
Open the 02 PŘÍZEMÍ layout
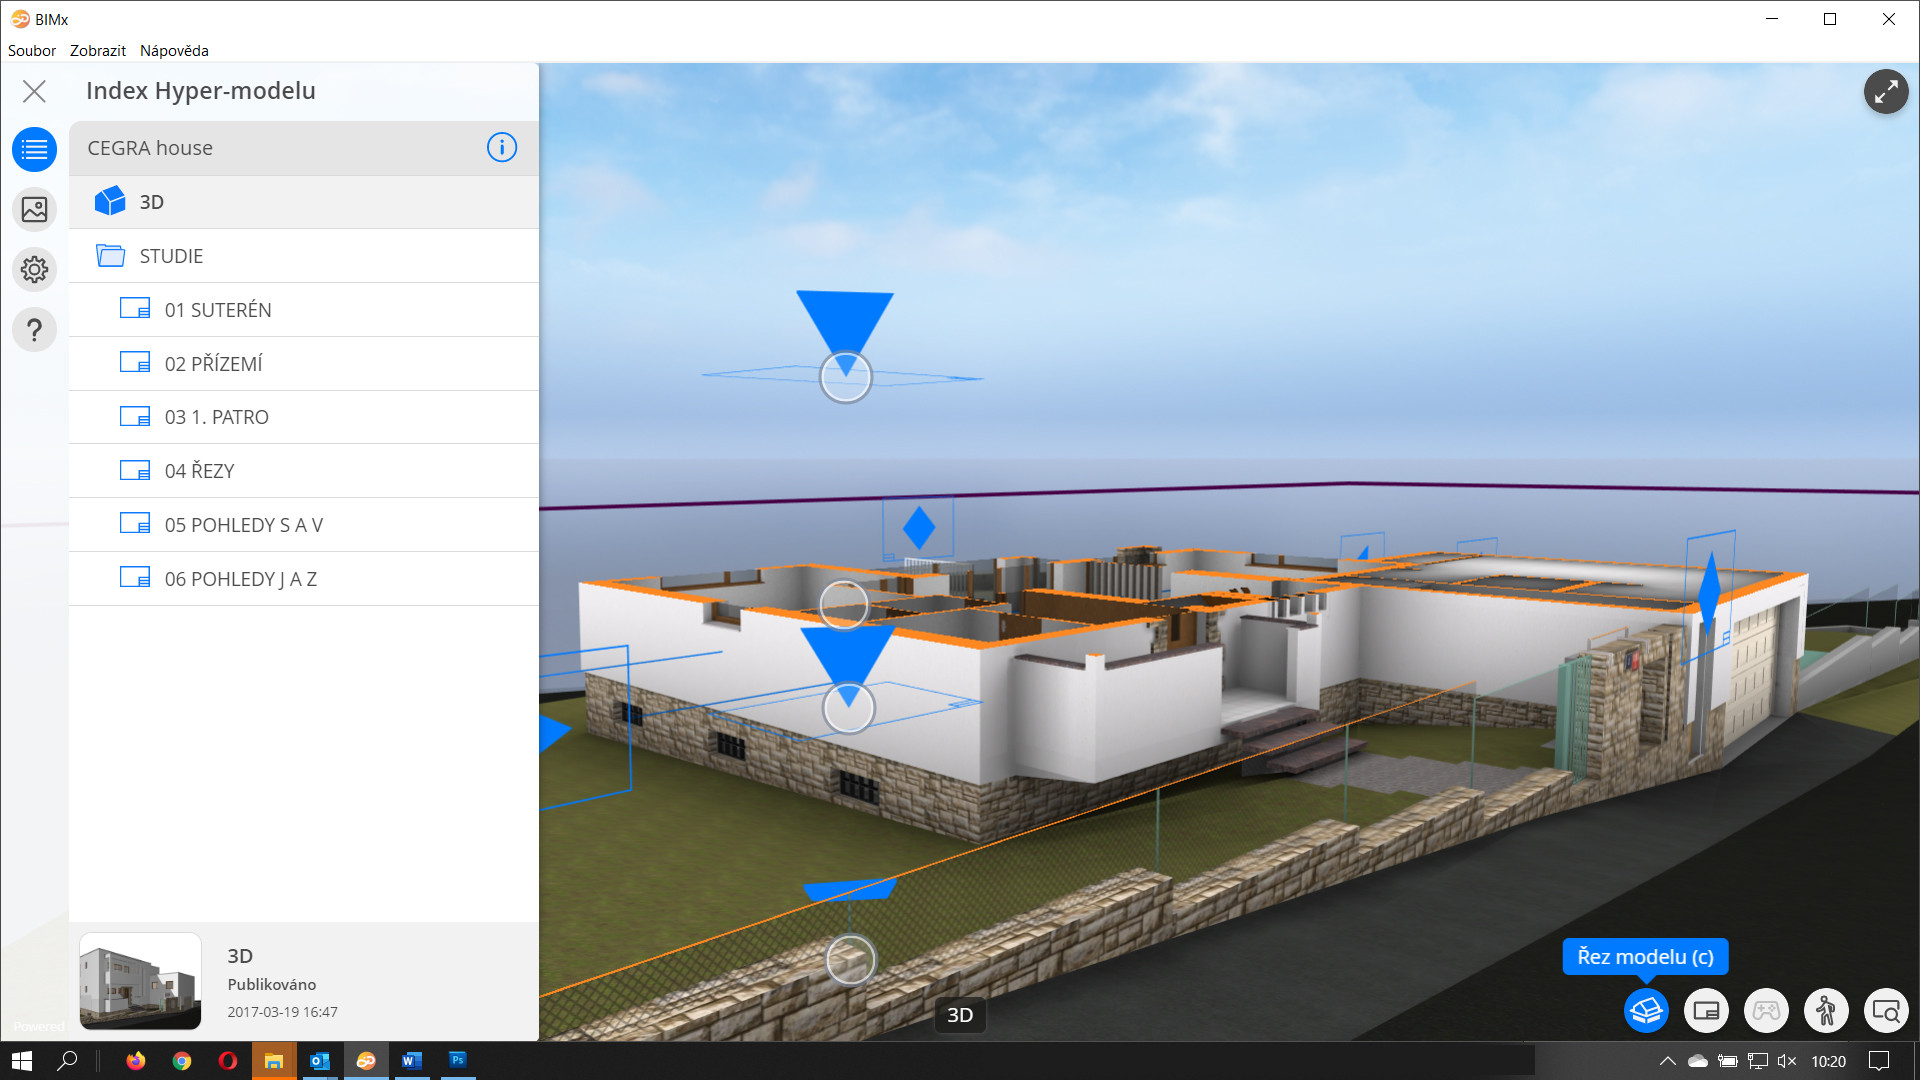[x=215, y=363]
